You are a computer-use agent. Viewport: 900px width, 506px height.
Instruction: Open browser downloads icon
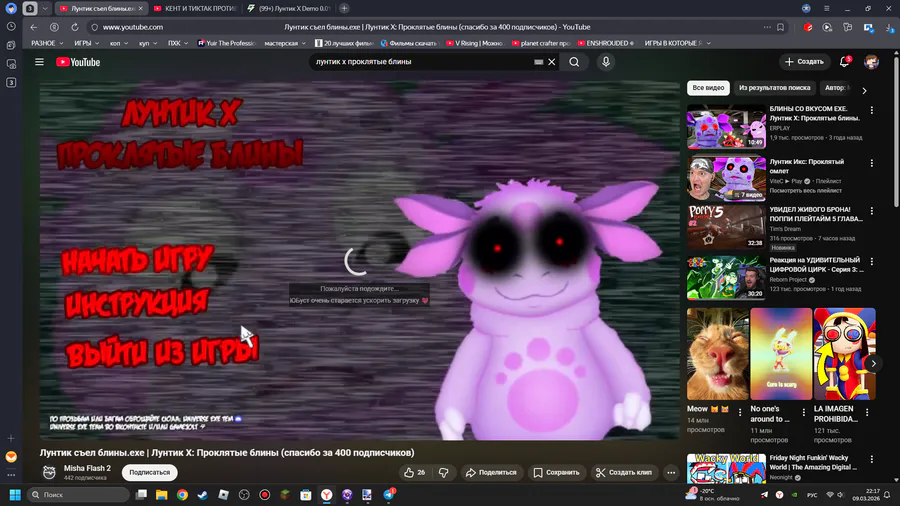click(890, 27)
